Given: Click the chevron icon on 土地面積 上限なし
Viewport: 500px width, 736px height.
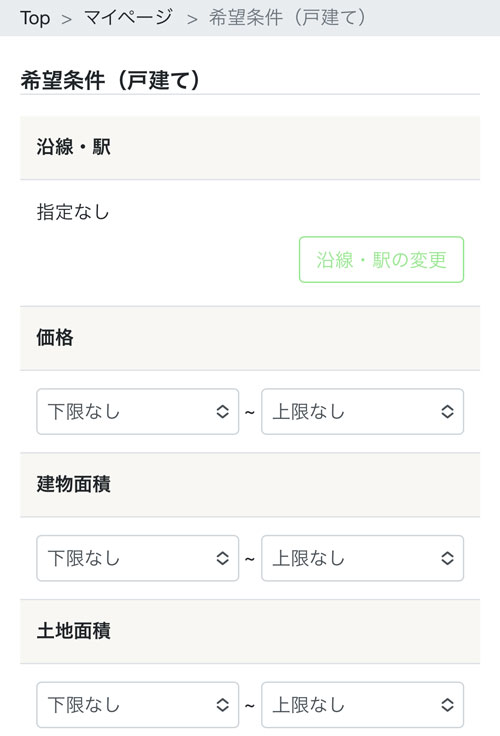Looking at the screenshot, I should [447, 705].
